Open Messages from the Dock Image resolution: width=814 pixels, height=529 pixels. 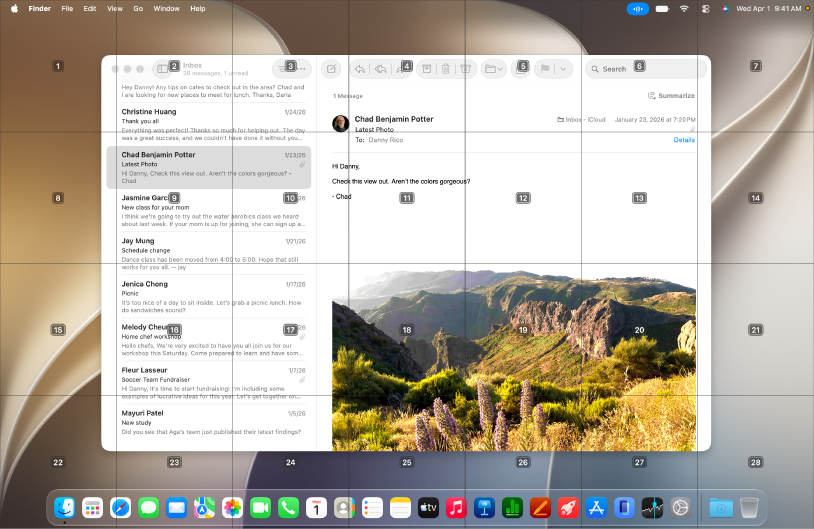click(x=148, y=508)
